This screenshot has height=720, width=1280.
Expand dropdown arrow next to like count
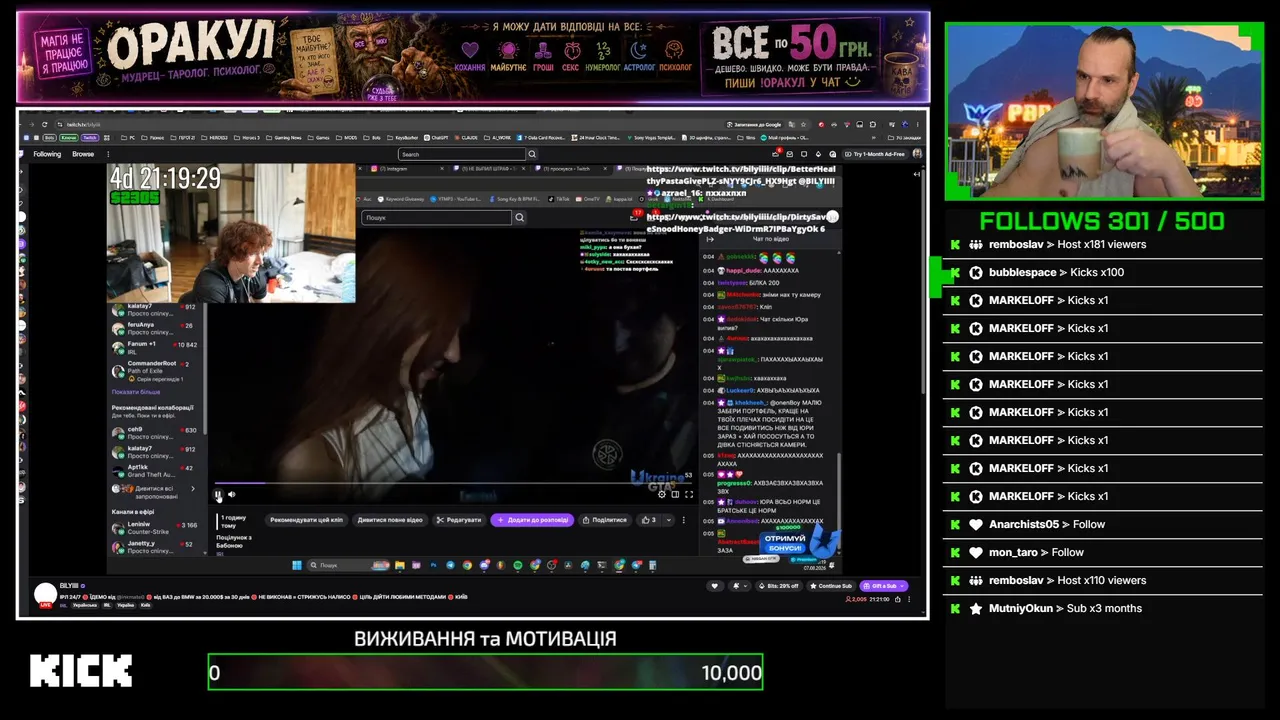point(669,520)
